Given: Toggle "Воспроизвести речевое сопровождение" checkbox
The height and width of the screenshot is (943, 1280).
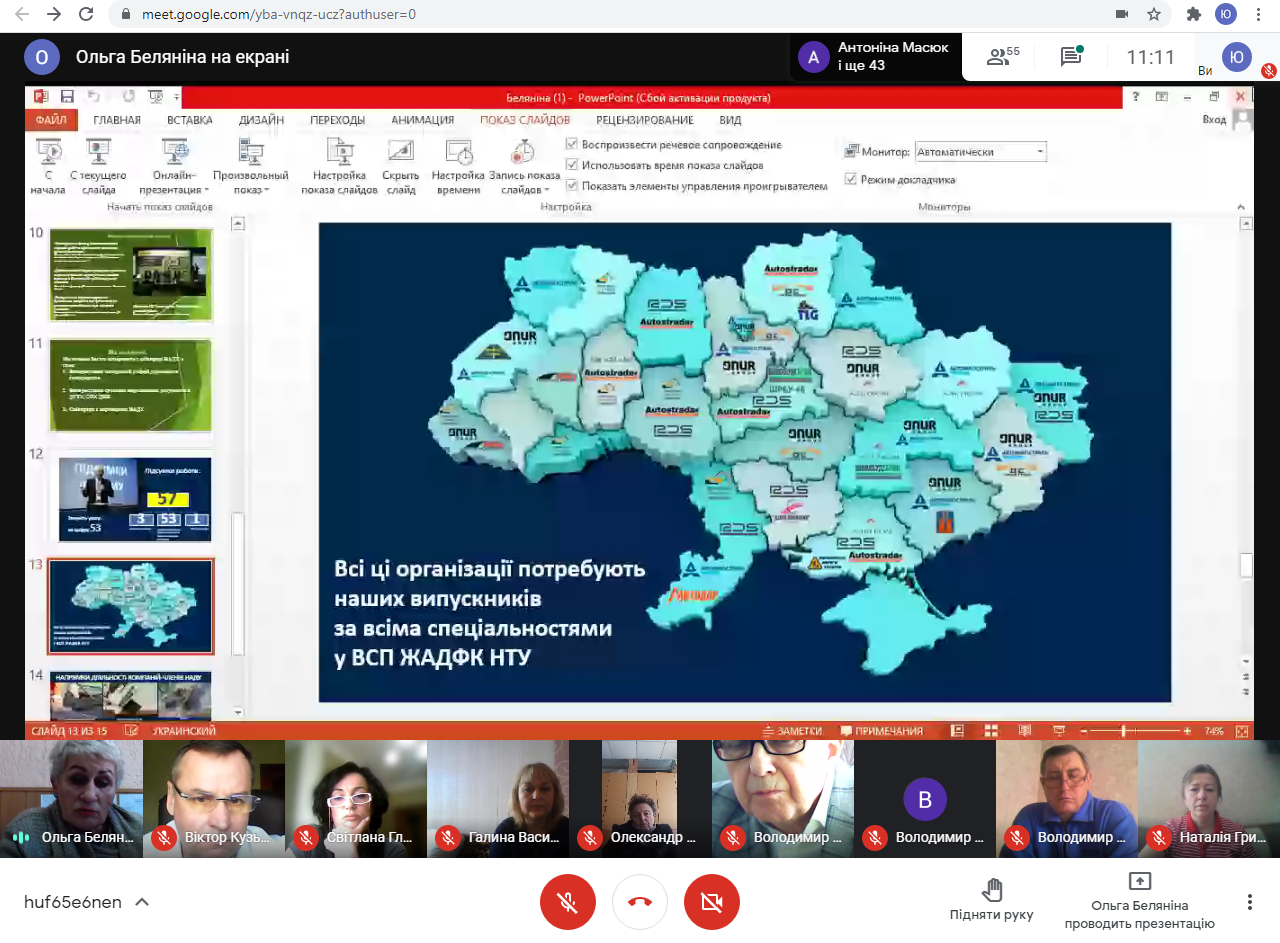Looking at the screenshot, I should click(572, 144).
